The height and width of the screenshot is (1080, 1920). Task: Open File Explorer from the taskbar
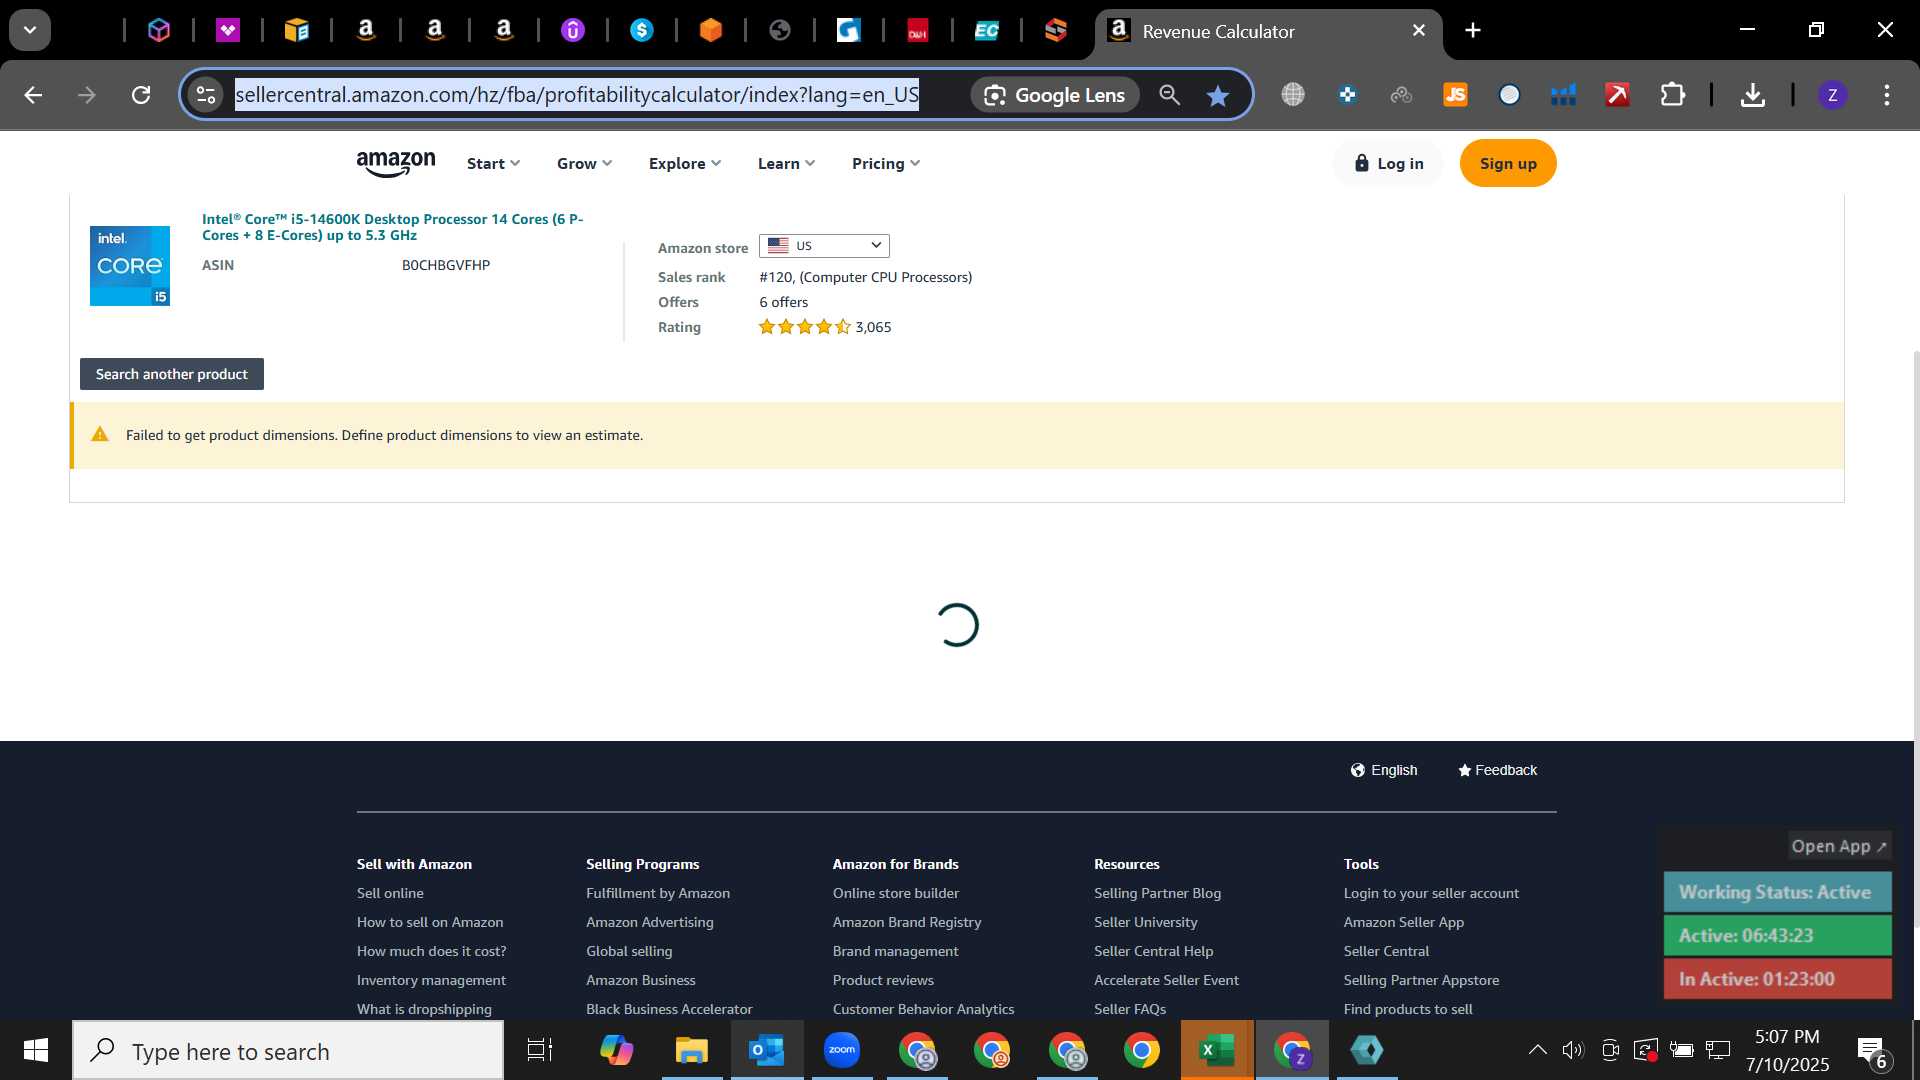coord(691,1050)
